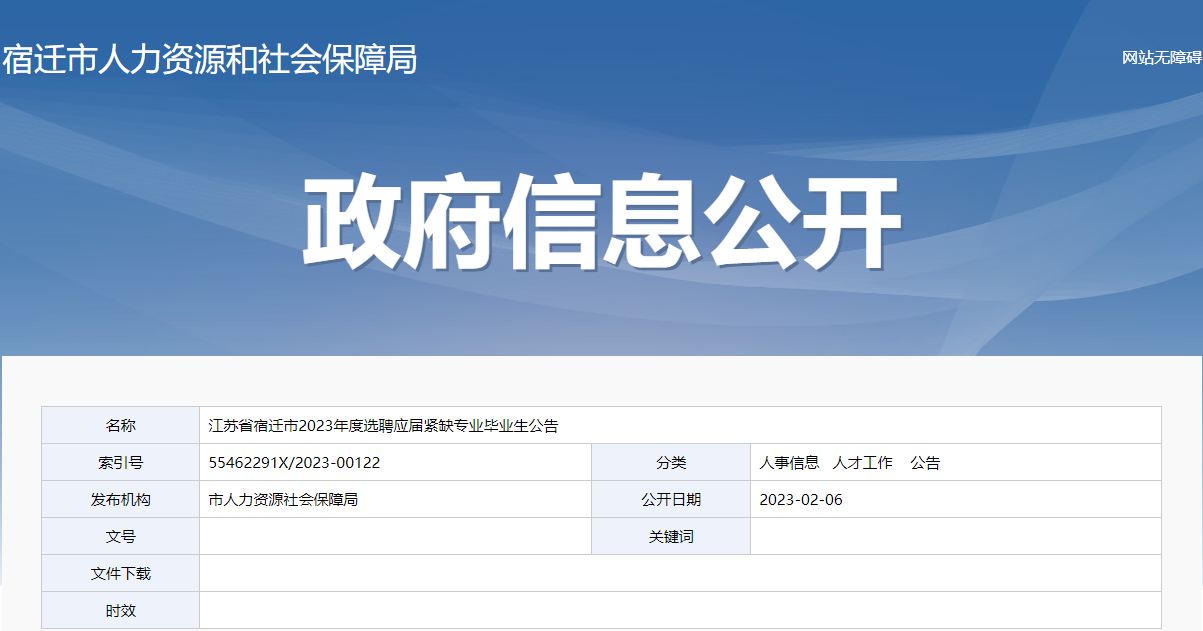Click the 公开日期 label cell
The image size is (1203, 631).
671,500
